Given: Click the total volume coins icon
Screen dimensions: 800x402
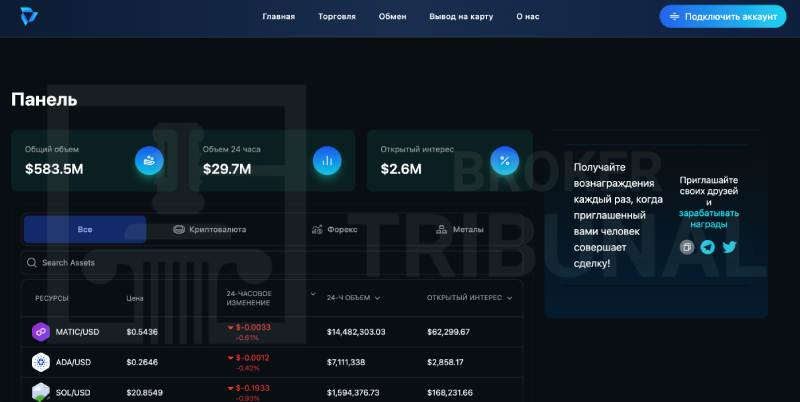Looking at the screenshot, I should click(x=149, y=160).
